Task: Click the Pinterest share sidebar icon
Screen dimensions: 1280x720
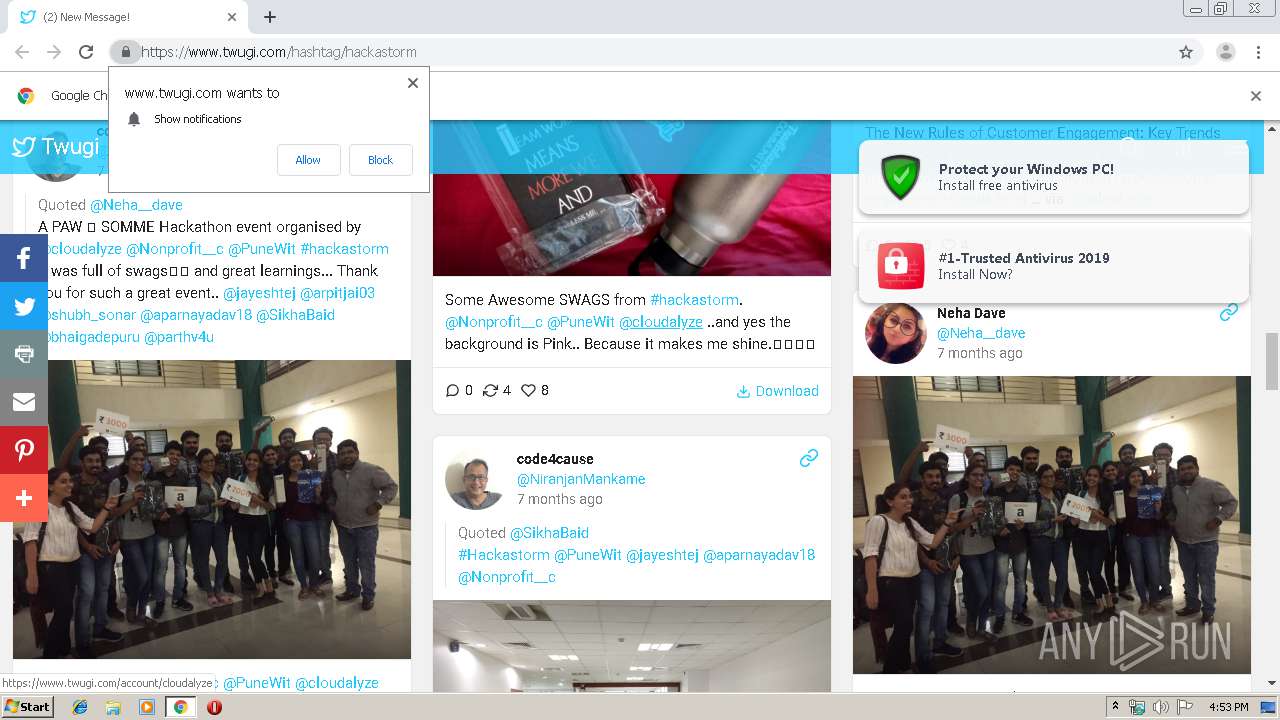Action: [24, 450]
